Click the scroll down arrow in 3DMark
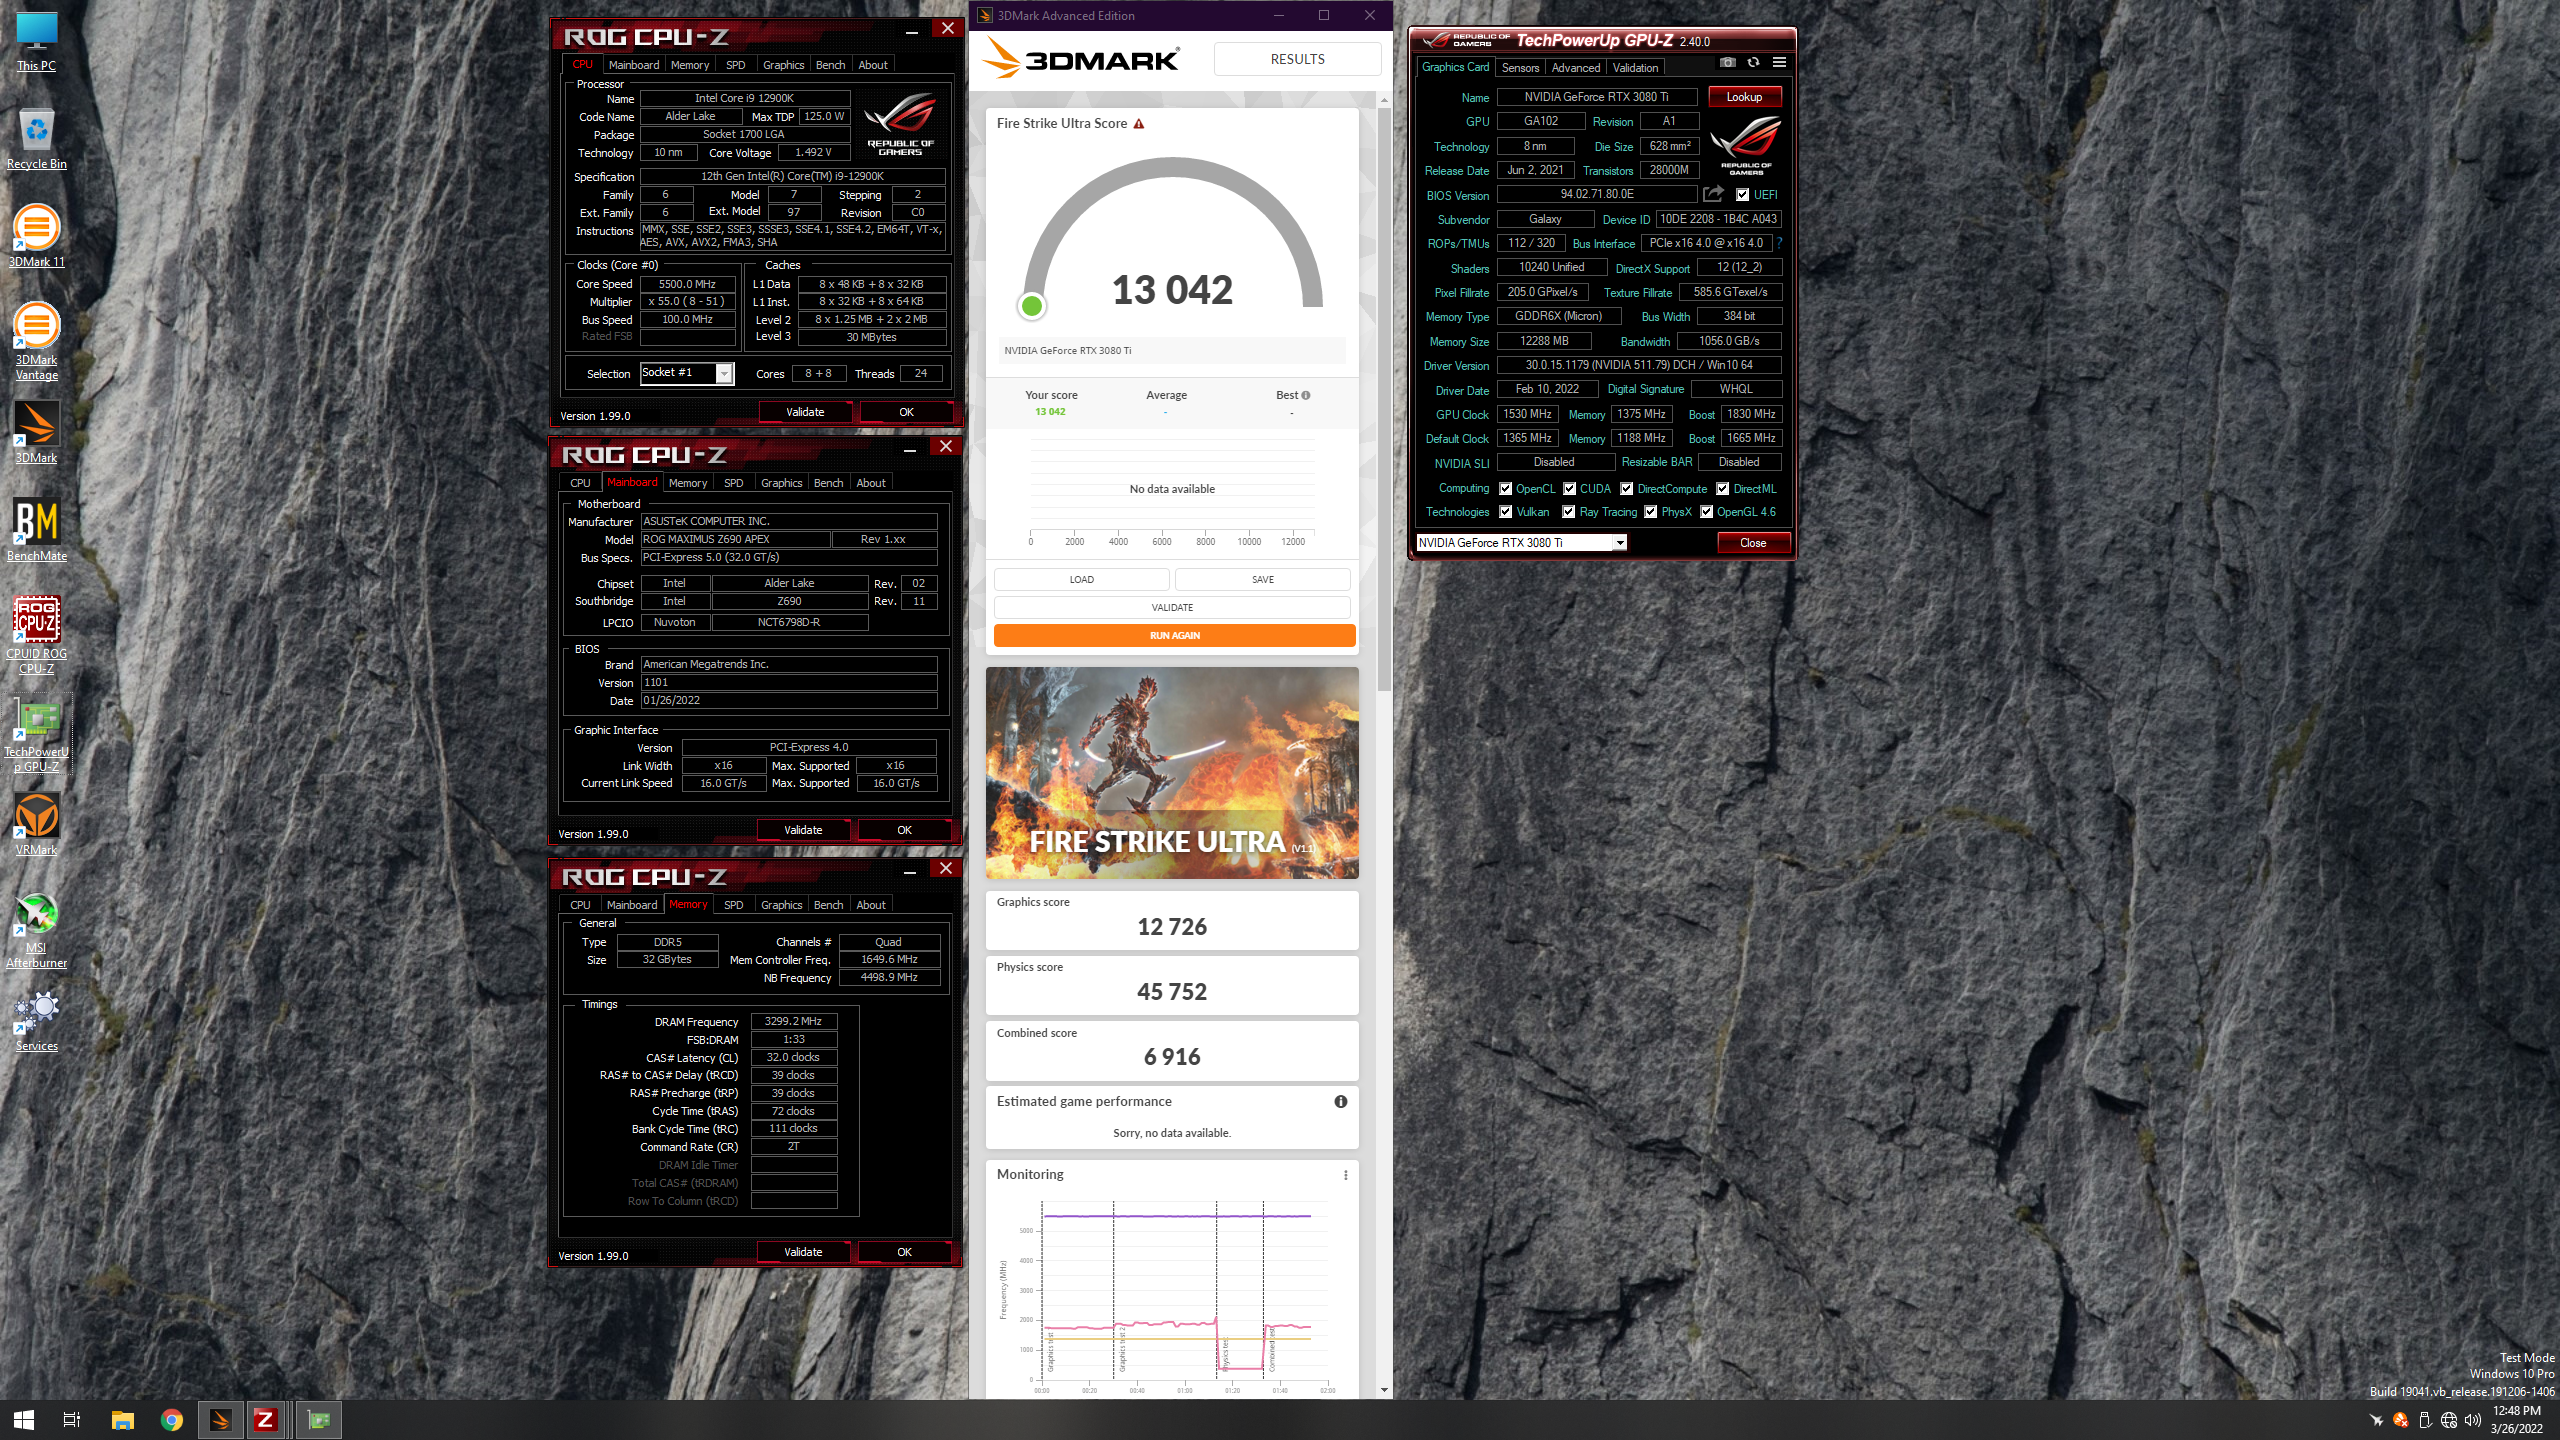This screenshot has width=2560, height=1440. (x=1384, y=1390)
